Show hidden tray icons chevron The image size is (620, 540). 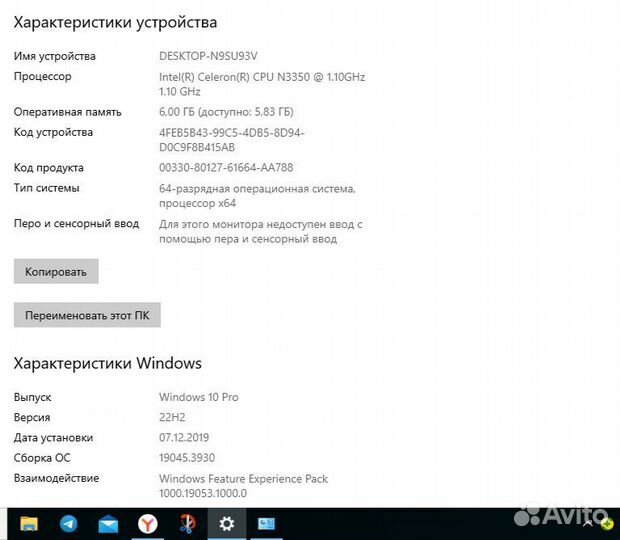(x=588, y=524)
